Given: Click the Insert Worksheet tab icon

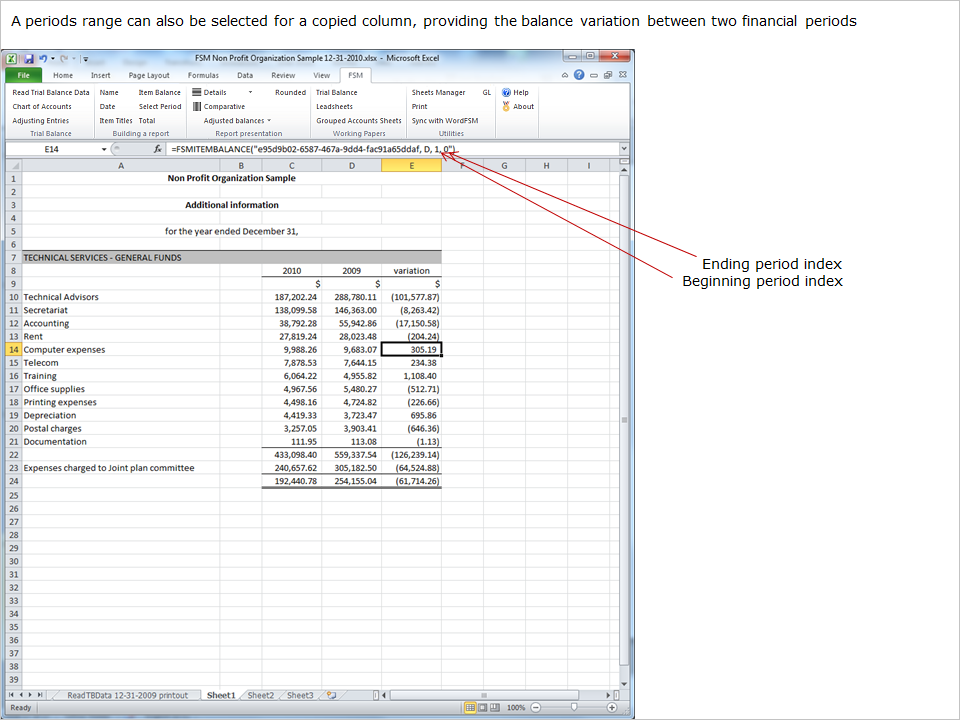Looking at the screenshot, I should 331,694.
